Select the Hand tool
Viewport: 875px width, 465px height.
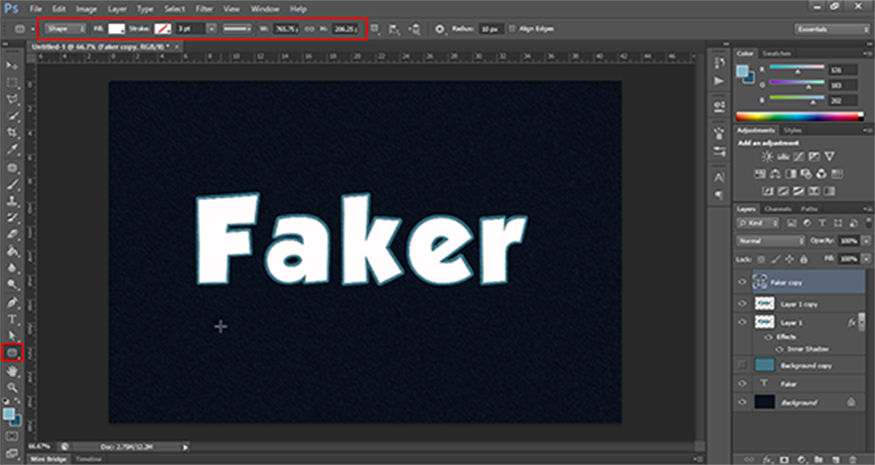point(13,370)
